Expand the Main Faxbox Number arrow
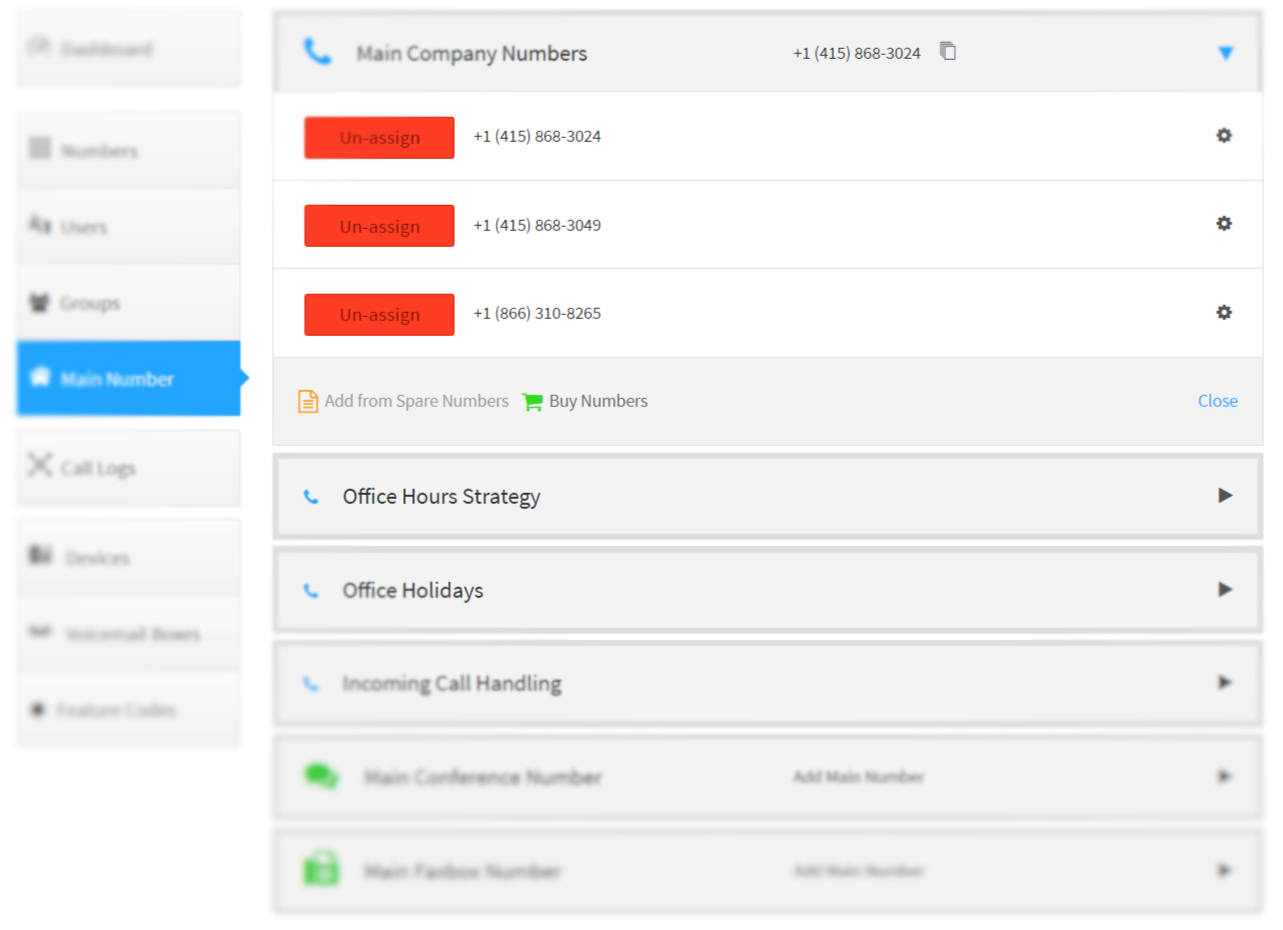1283x930 pixels. [x=1225, y=870]
